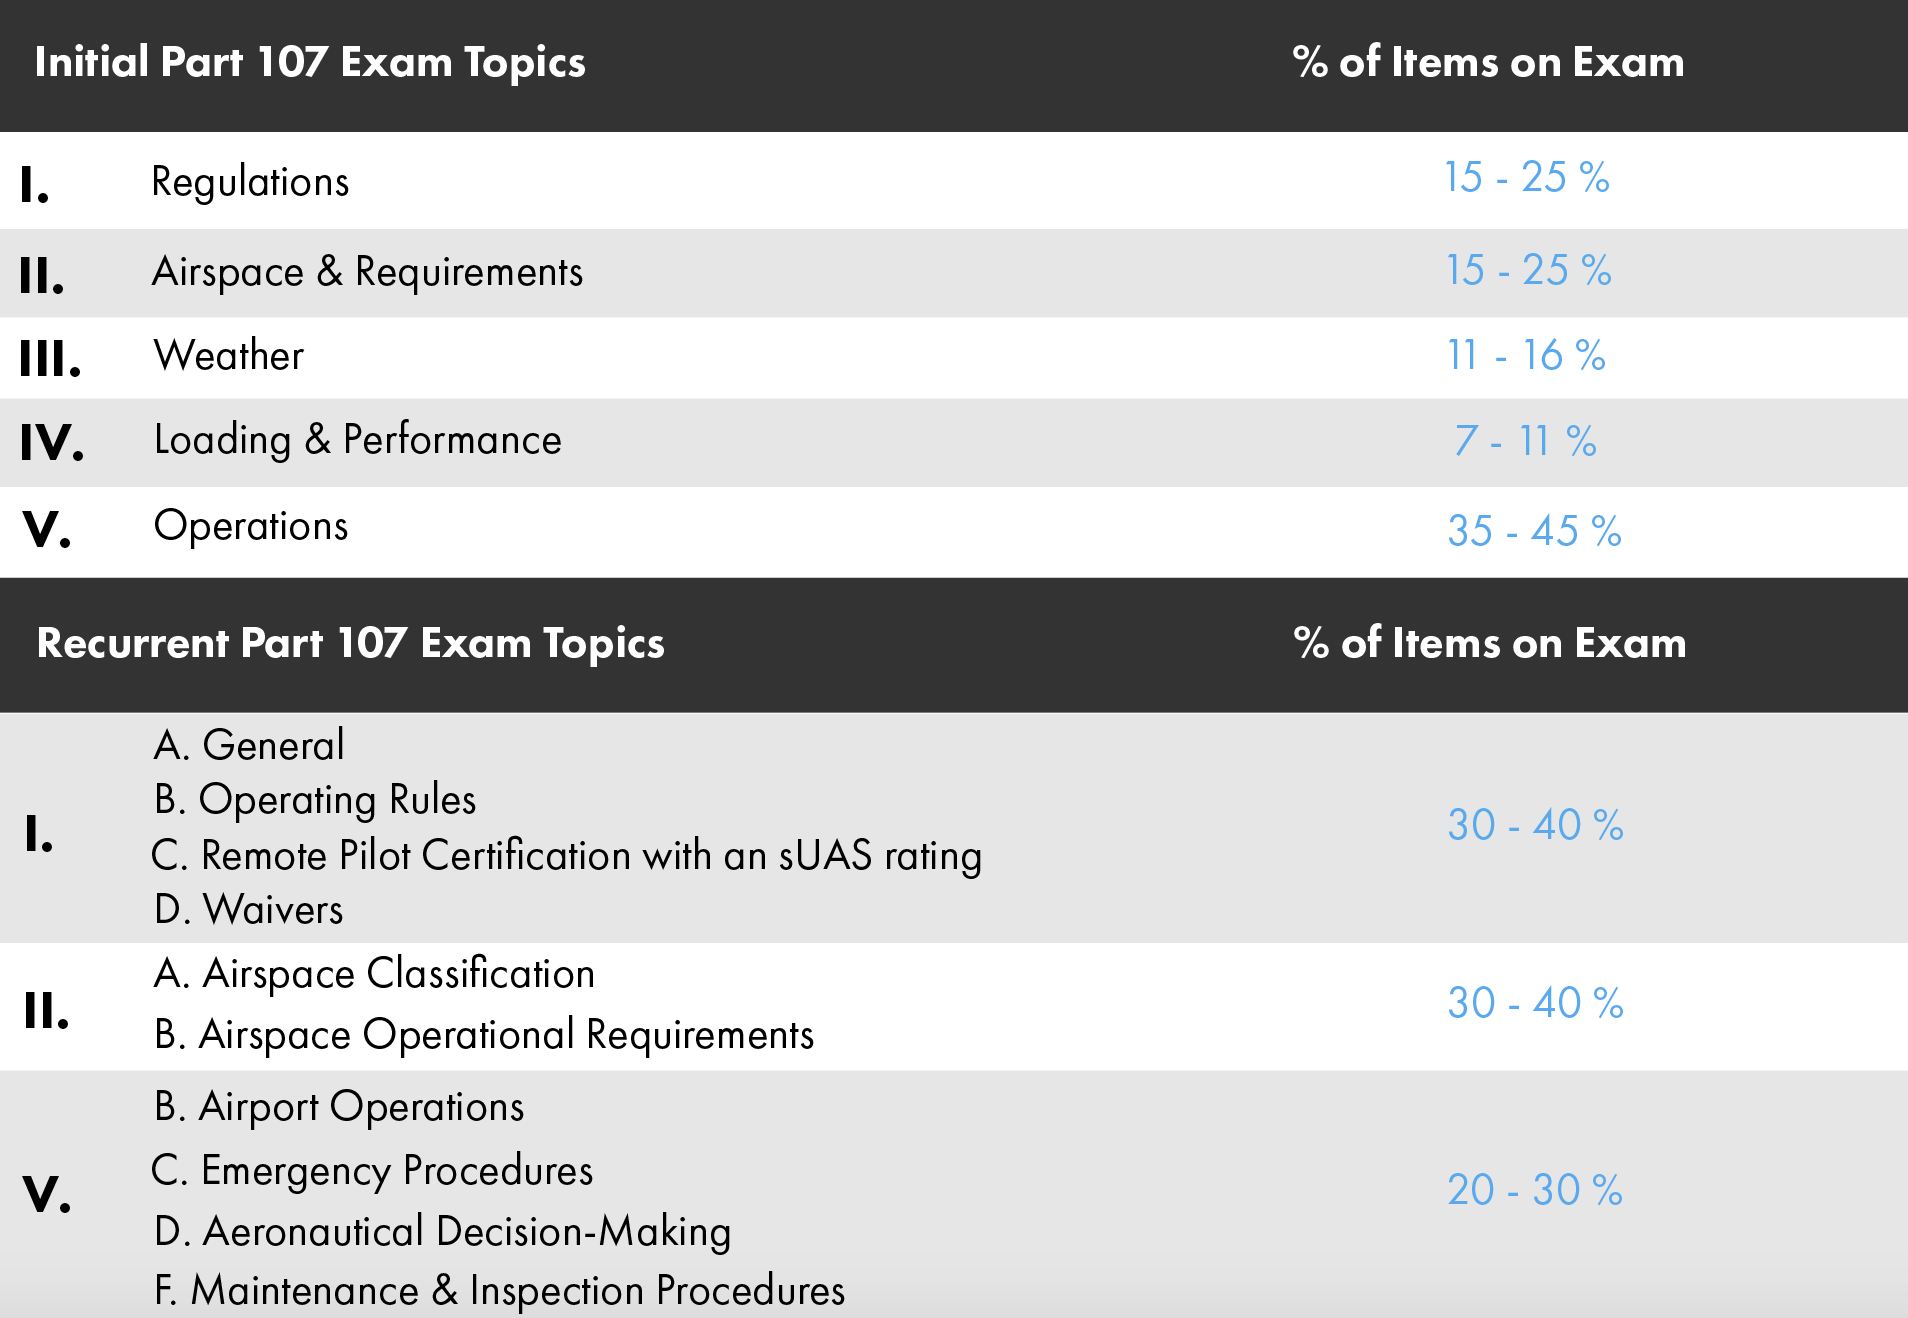Click A. Airspace Classification entry

(x=374, y=974)
